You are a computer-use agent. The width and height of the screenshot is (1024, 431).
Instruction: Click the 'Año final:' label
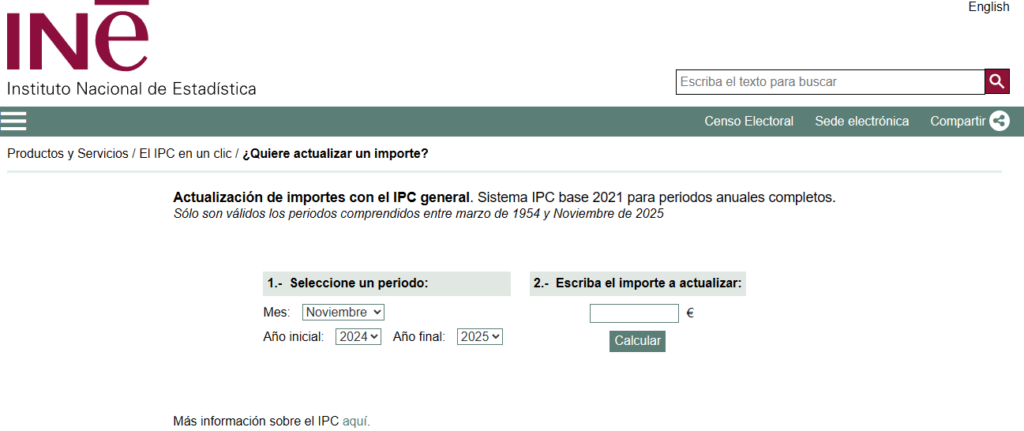pos(419,337)
